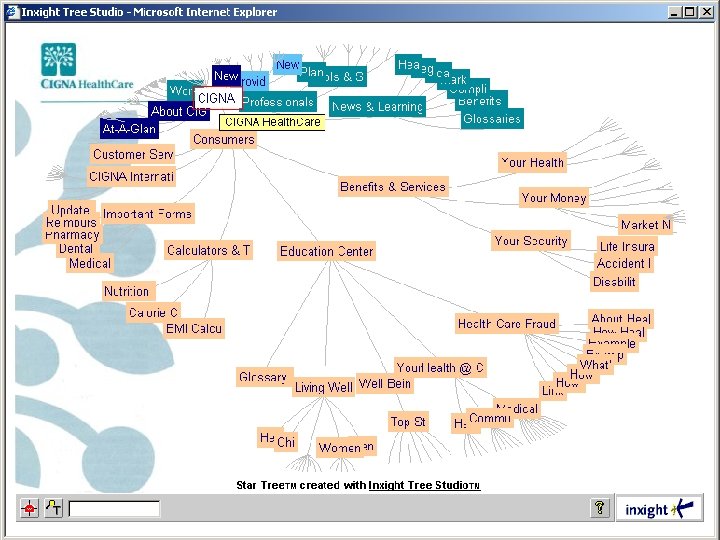Click the CIGNA HealthCare tree logo
This screenshot has width=720, height=540.
click(x=58, y=60)
